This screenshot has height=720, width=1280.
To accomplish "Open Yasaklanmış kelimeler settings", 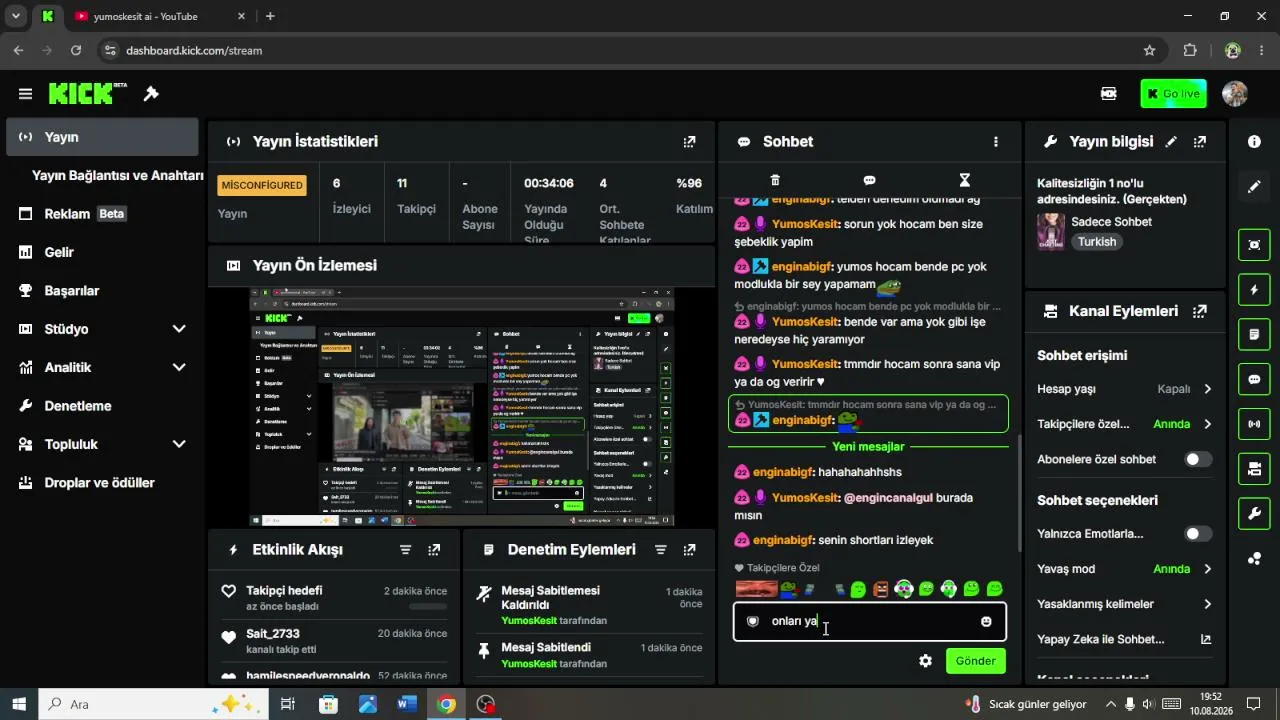I will click(x=1125, y=604).
